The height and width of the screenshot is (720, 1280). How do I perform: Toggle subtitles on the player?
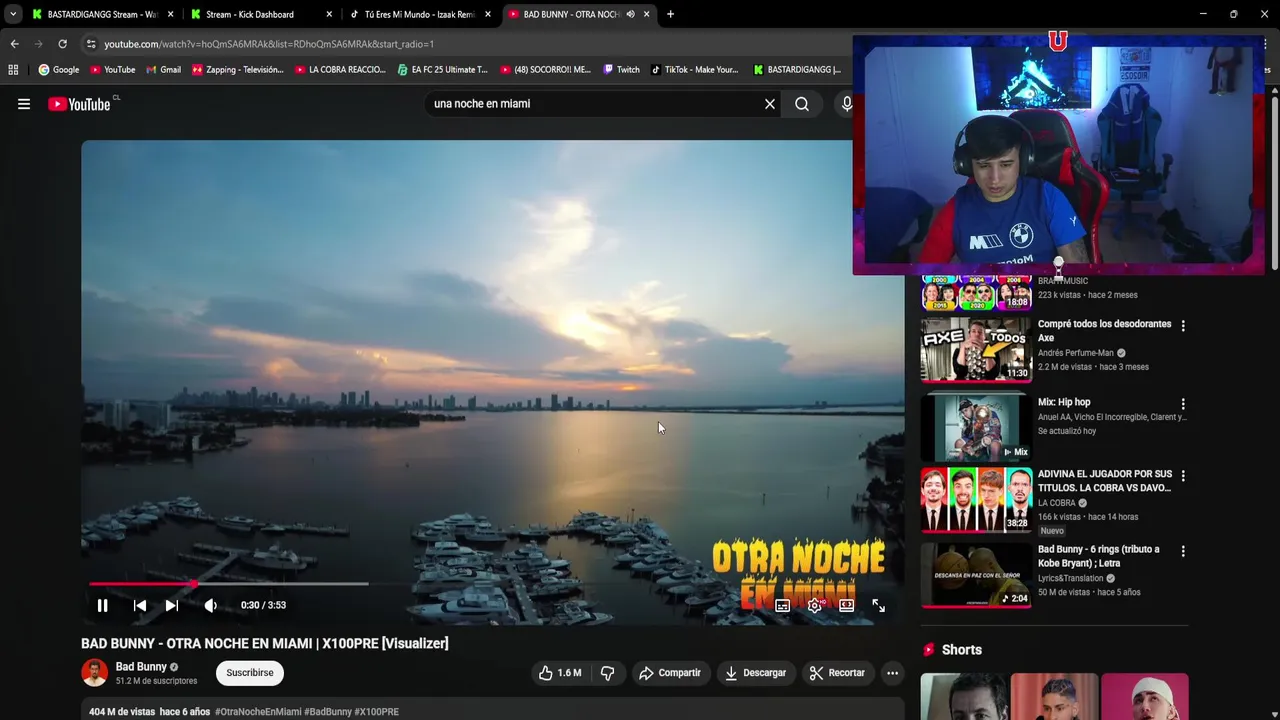pos(783,605)
